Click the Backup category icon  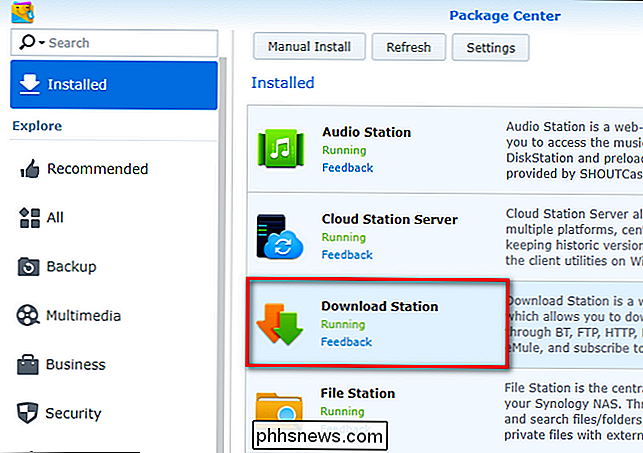click(29, 267)
